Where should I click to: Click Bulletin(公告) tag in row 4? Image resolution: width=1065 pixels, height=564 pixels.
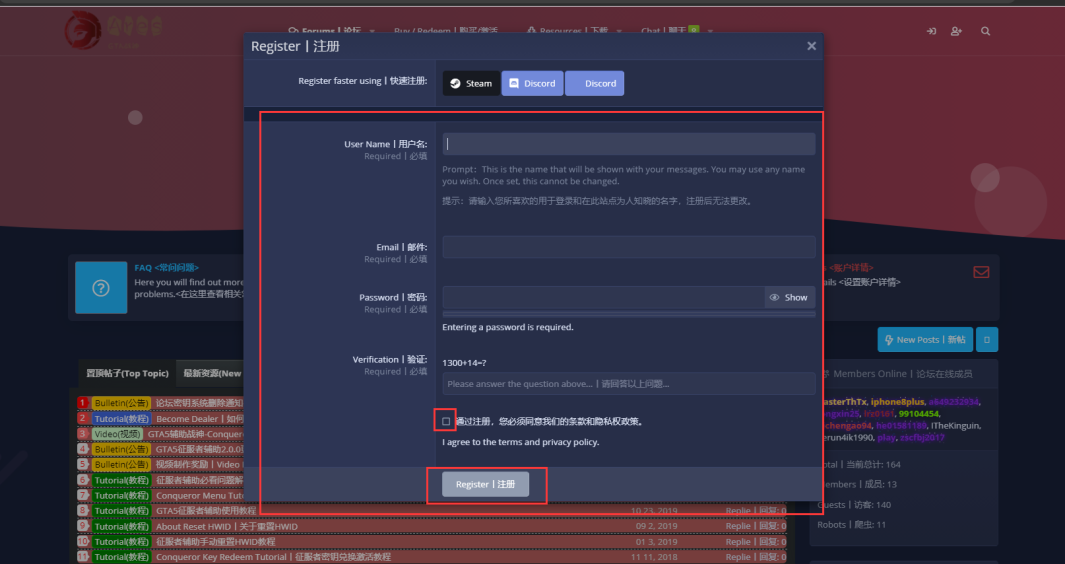pos(121,449)
